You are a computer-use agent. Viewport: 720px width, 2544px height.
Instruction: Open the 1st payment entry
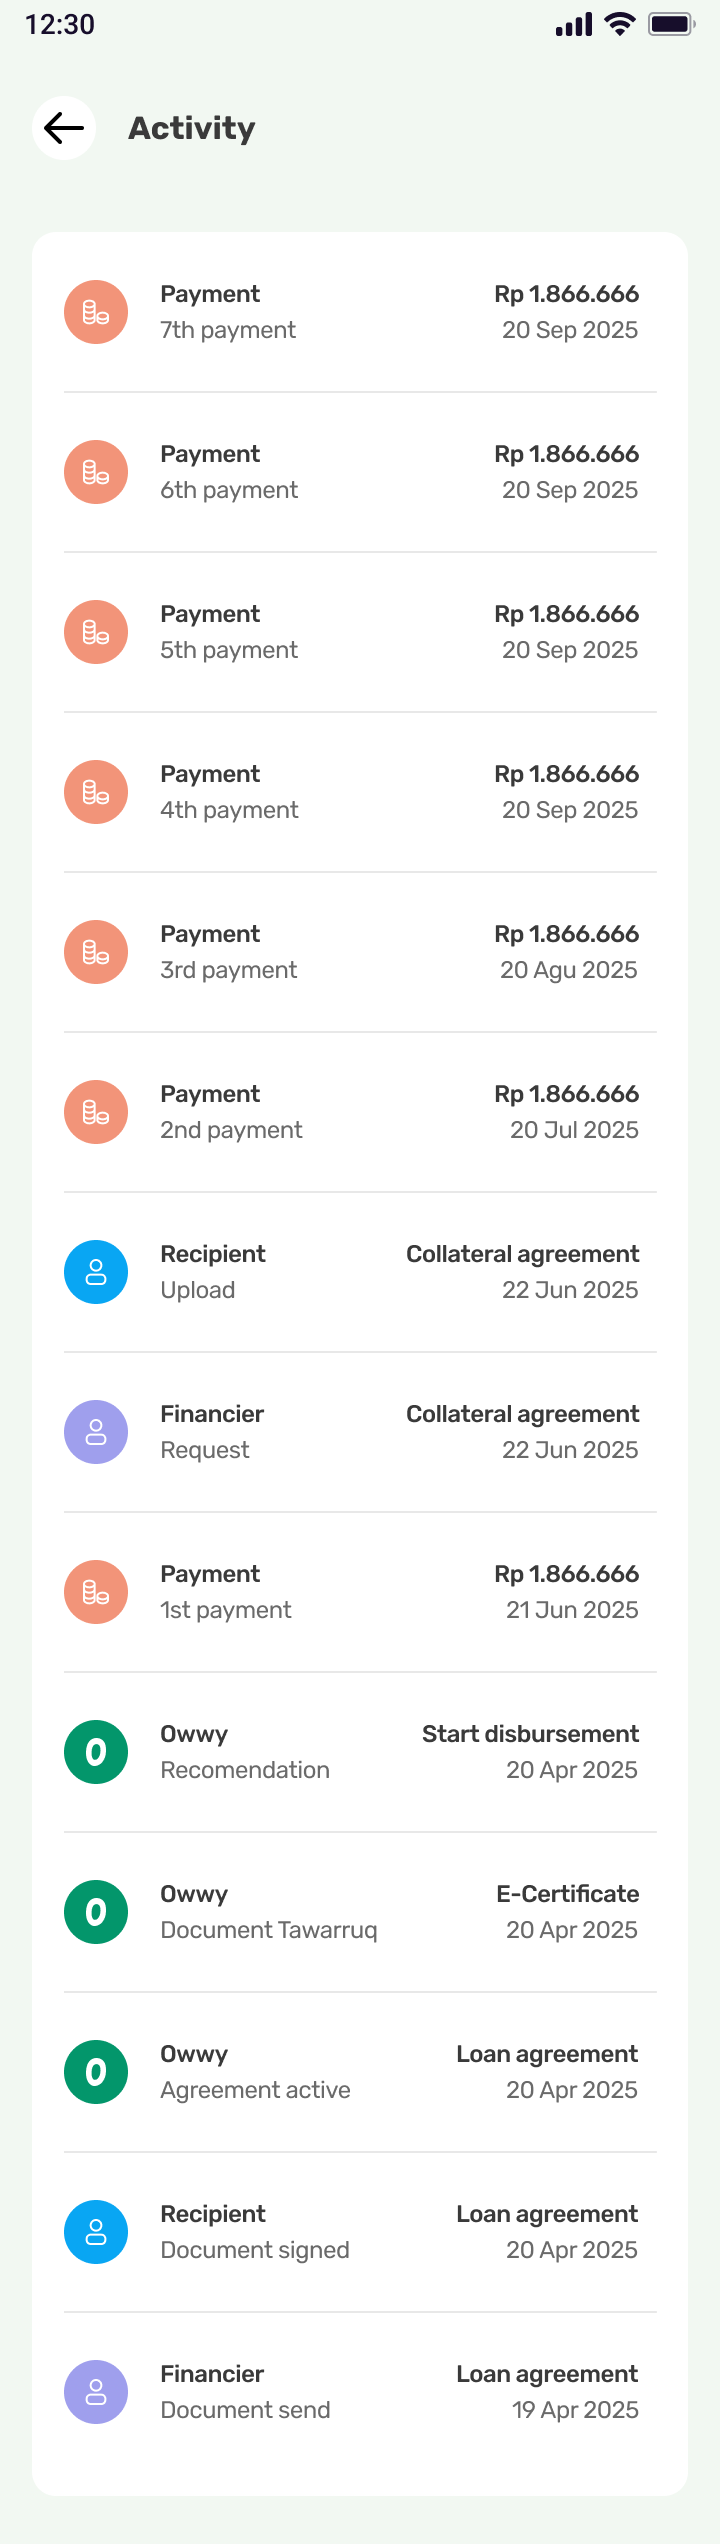pos(360,1592)
